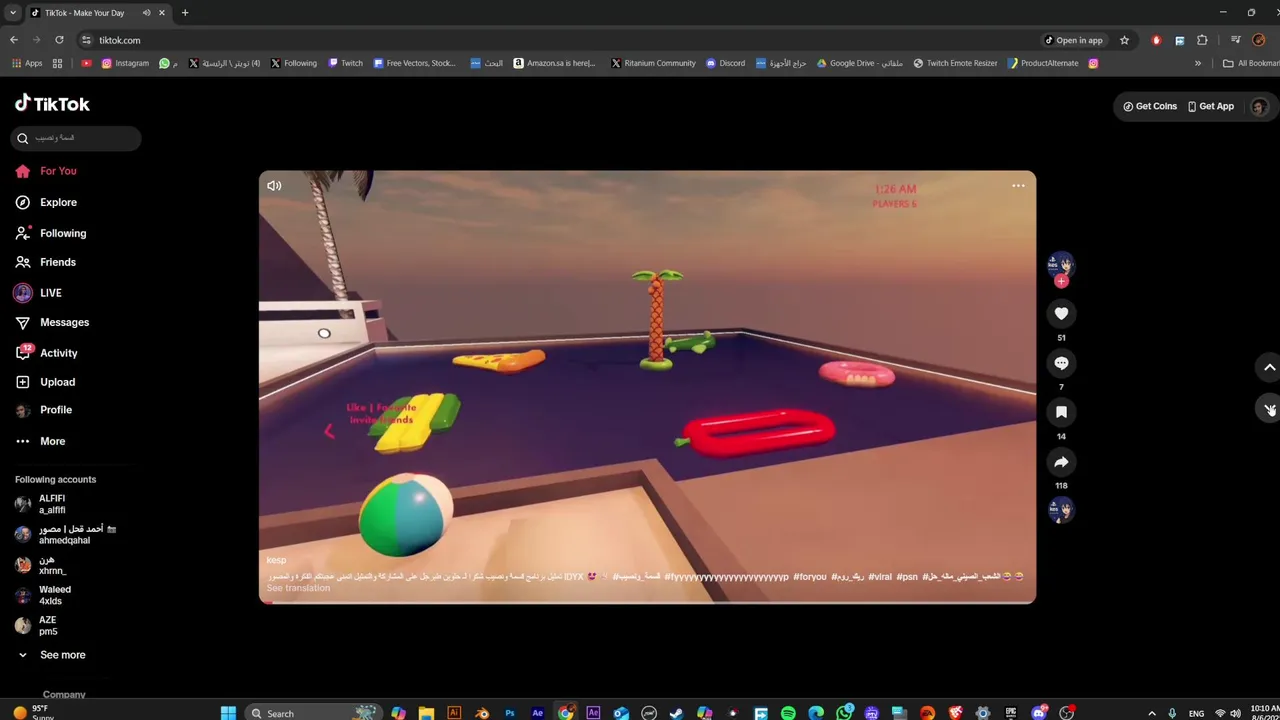The width and height of the screenshot is (1280, 720).
Task: Open the Ritanium Community bookmark
Action: tap(653, 63)
